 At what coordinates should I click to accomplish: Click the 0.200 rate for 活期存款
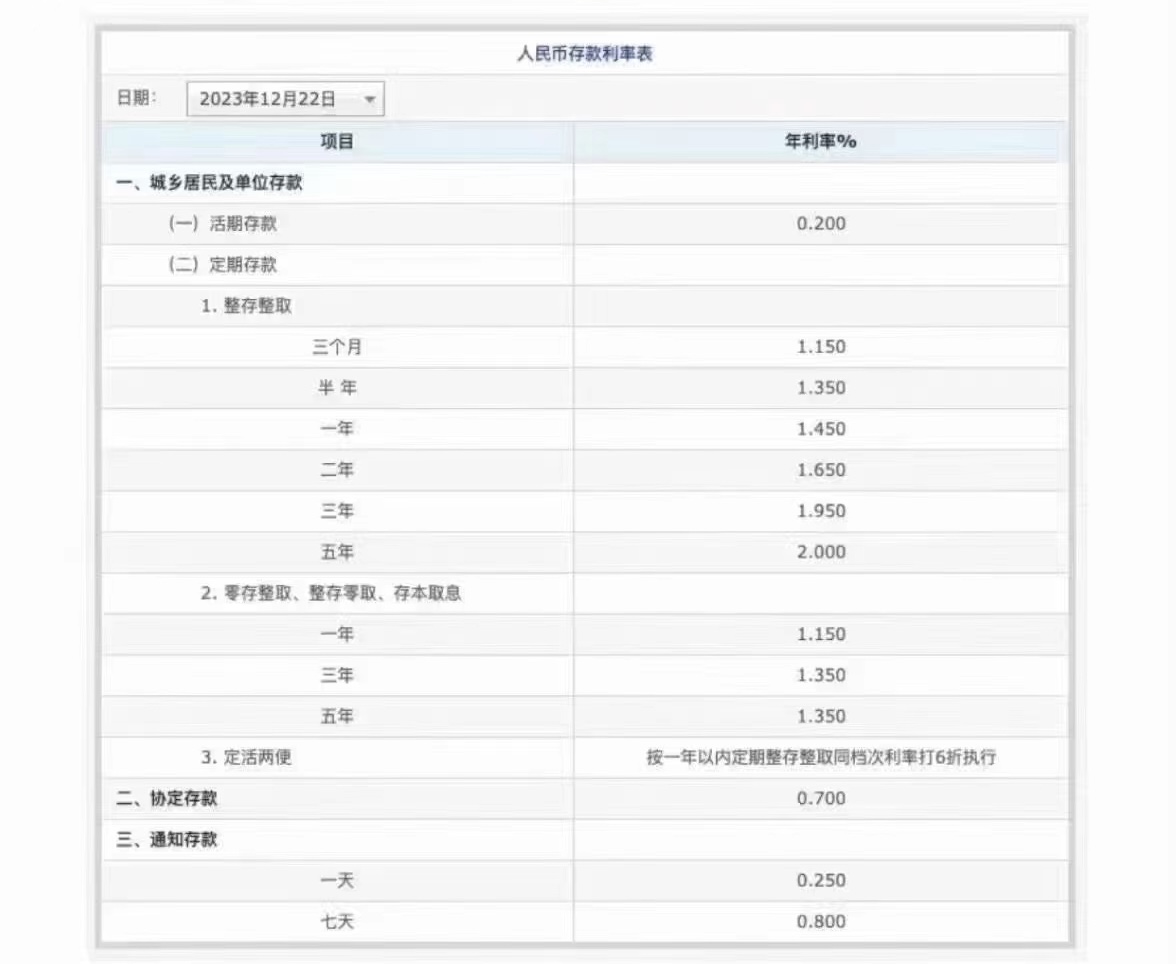821,224
